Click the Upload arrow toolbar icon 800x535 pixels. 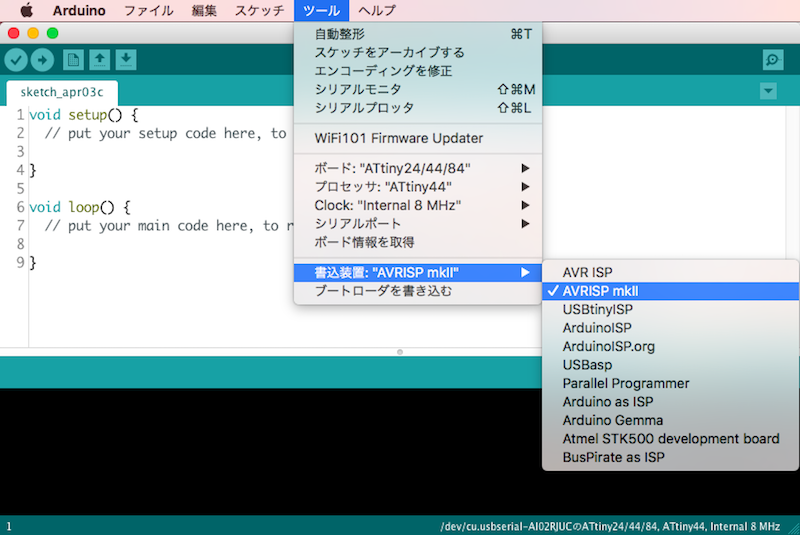[x=42, y=60]
